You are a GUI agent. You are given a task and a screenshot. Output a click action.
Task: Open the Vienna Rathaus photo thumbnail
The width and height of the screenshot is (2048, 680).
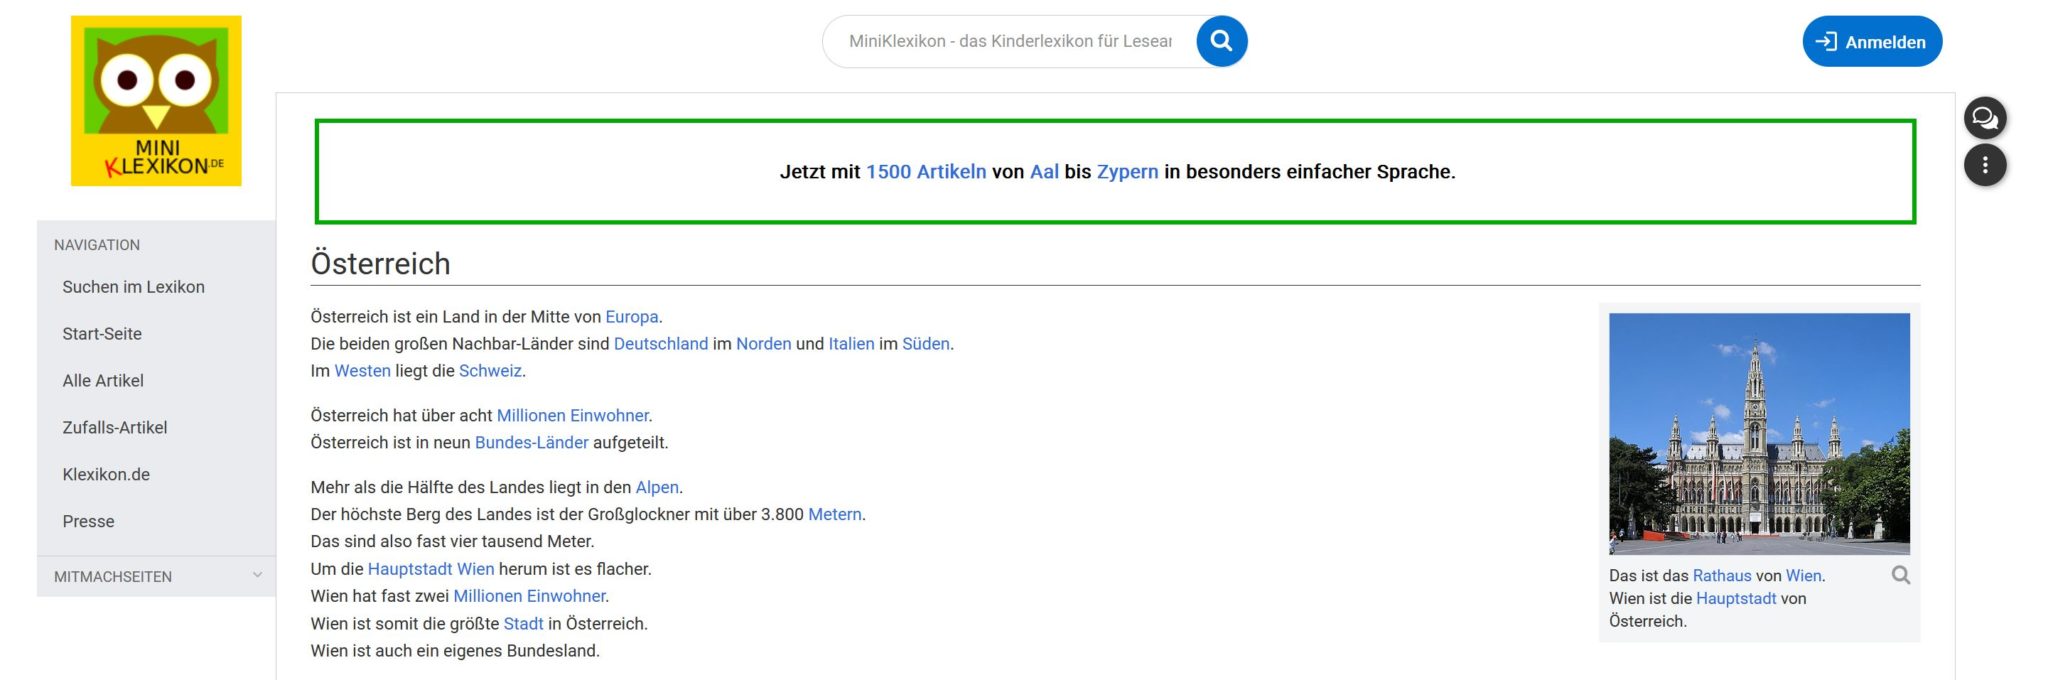pyautogui.click(x=1758, y=433)
